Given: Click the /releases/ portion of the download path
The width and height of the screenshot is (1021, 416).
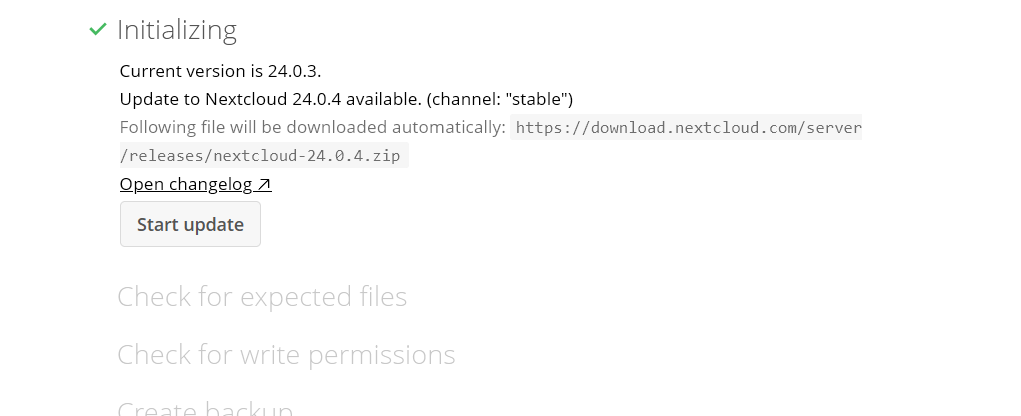Looking at the screenshot, I should coord(167,156).
